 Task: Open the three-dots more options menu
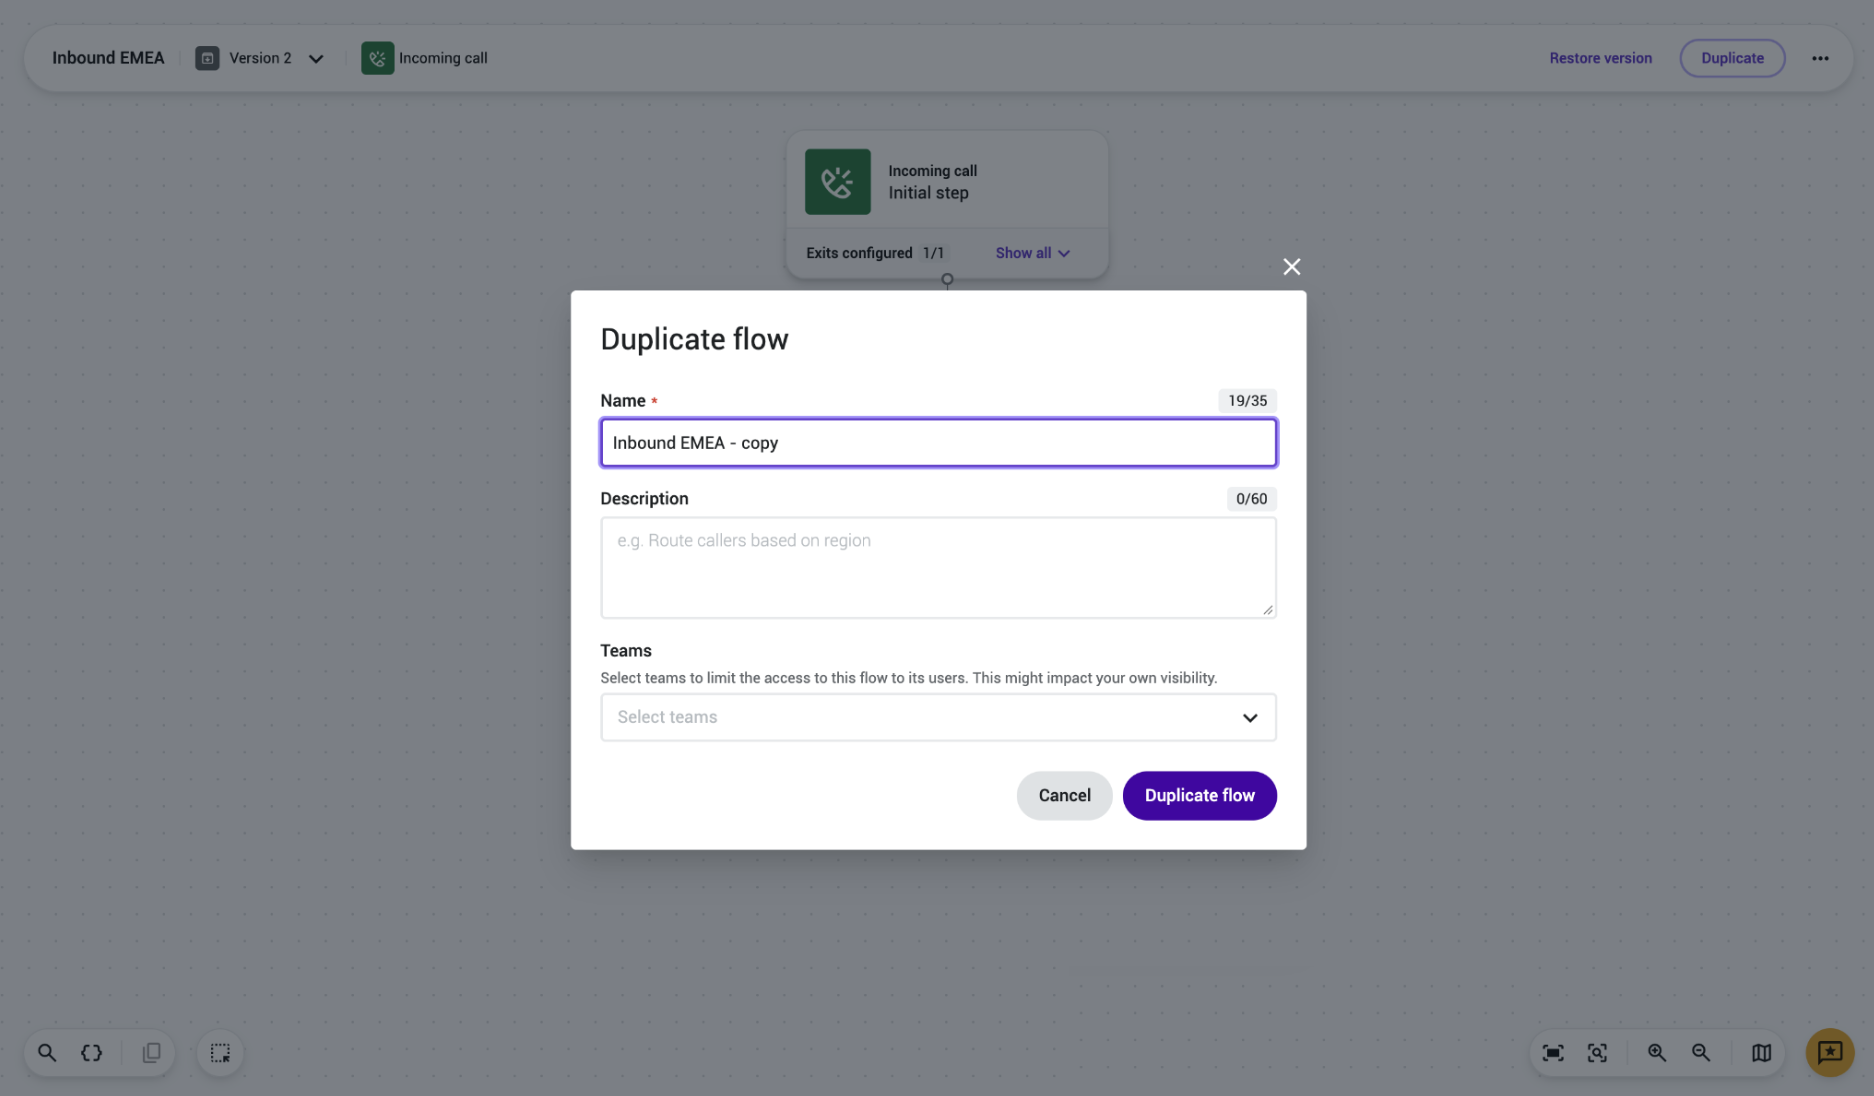(x=1820, y=58)
